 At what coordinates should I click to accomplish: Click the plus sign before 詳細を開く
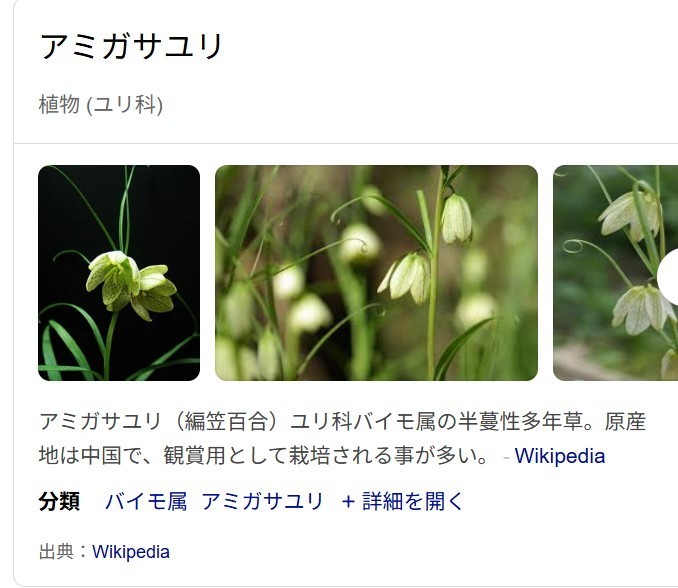click(348, 502)
